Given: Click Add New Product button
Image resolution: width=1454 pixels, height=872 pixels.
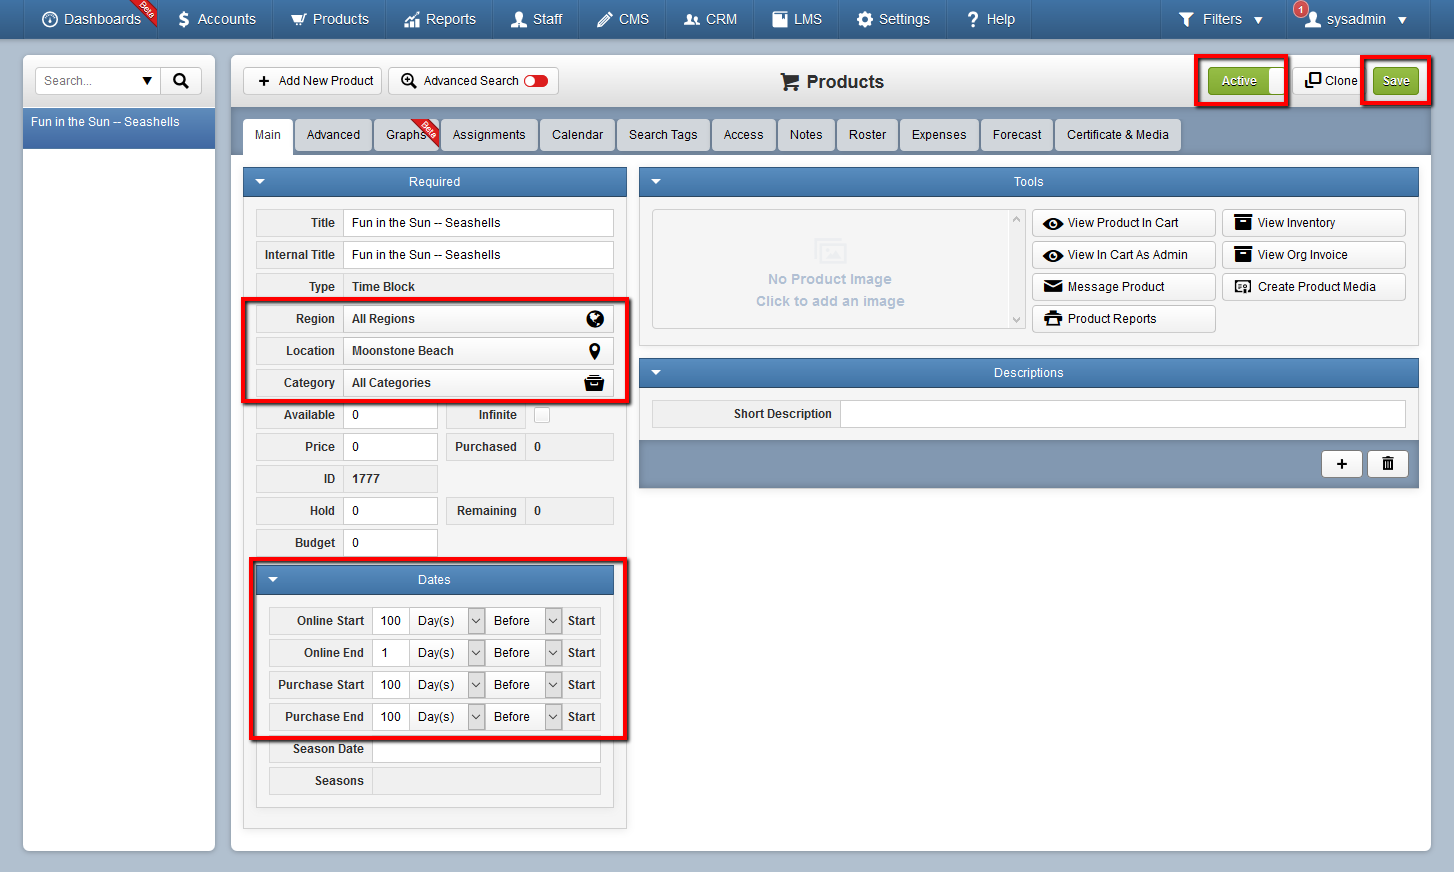Looking at the screenshot, I should tap(313, 81).
